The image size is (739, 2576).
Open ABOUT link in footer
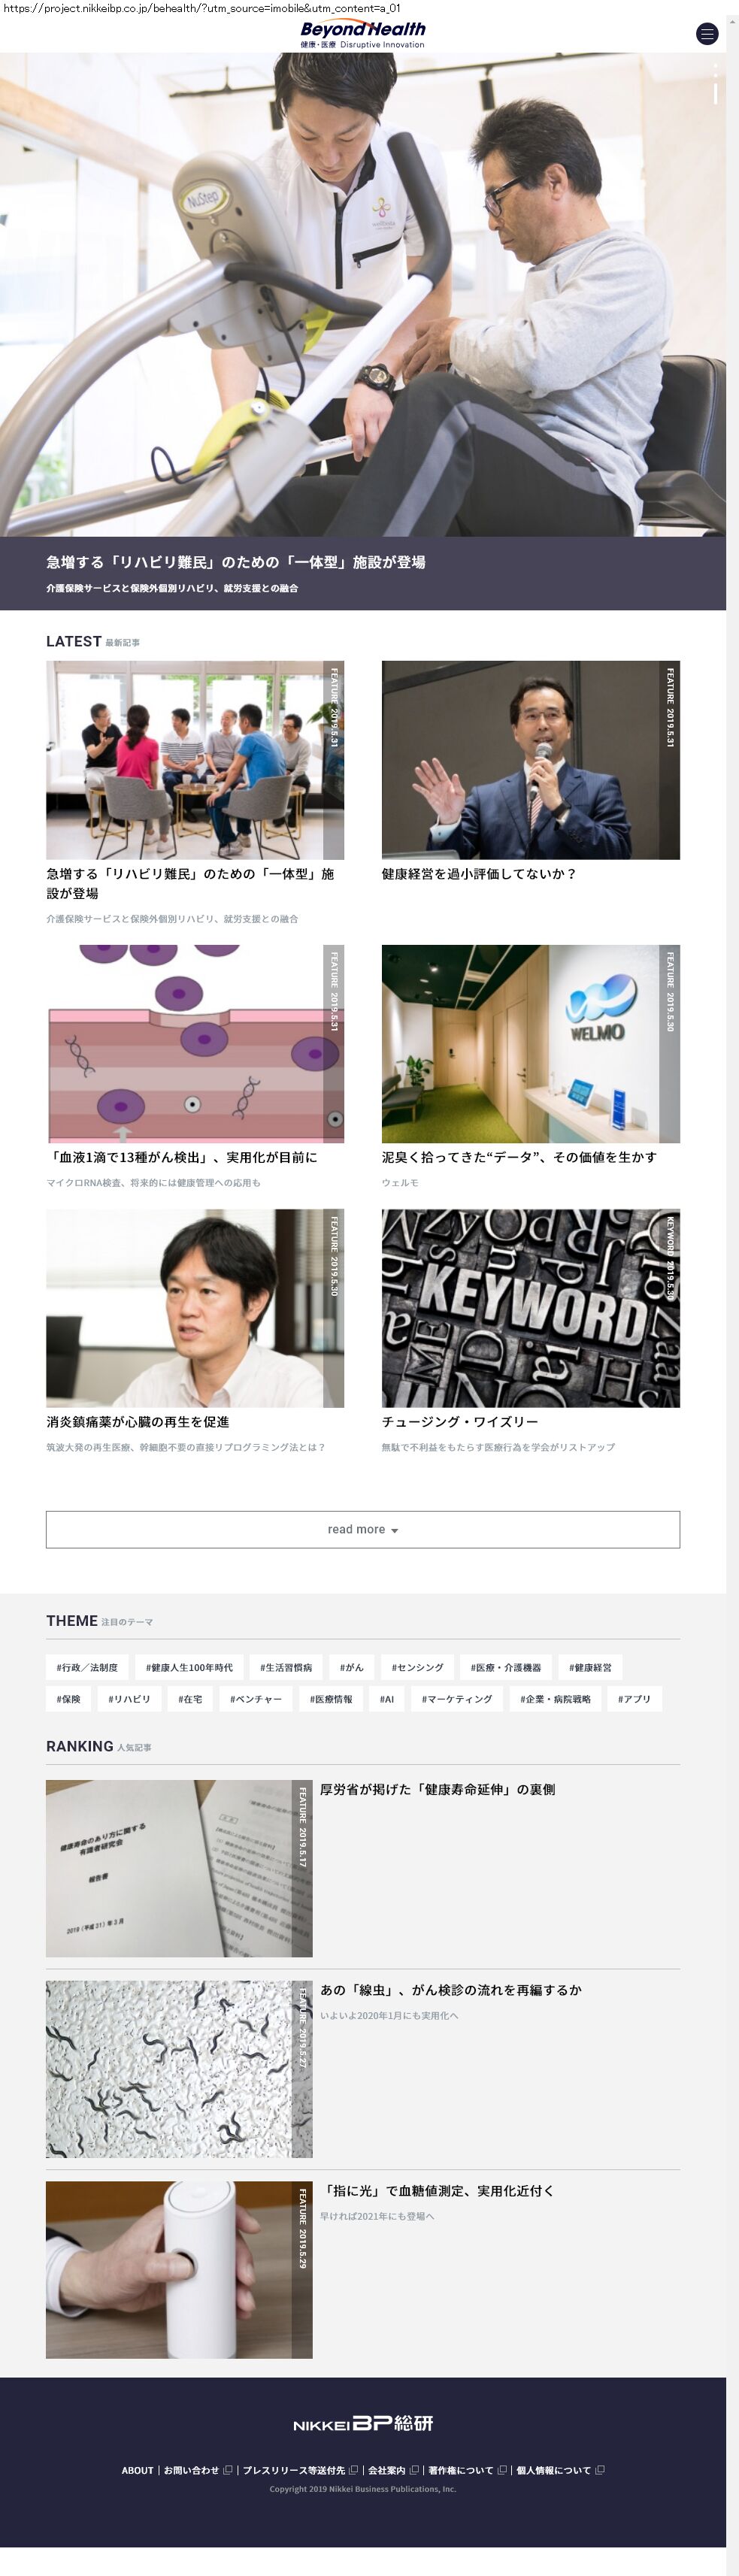tap(137, 2470)
